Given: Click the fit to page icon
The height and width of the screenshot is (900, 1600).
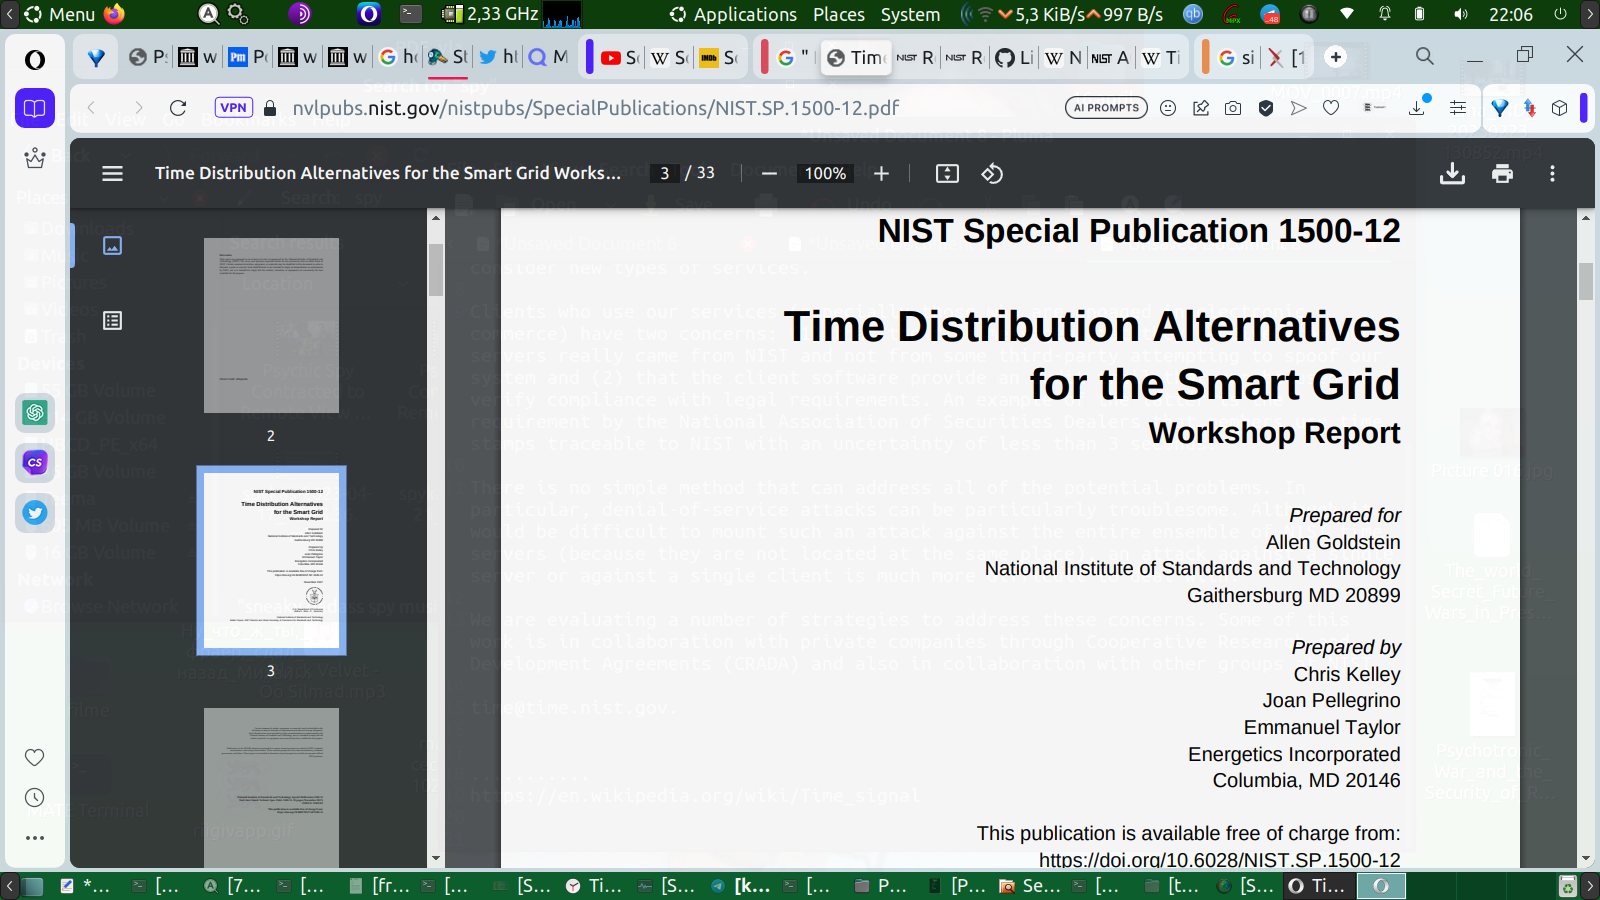Looking at the screenshot, I should click(x=946, y=173).
